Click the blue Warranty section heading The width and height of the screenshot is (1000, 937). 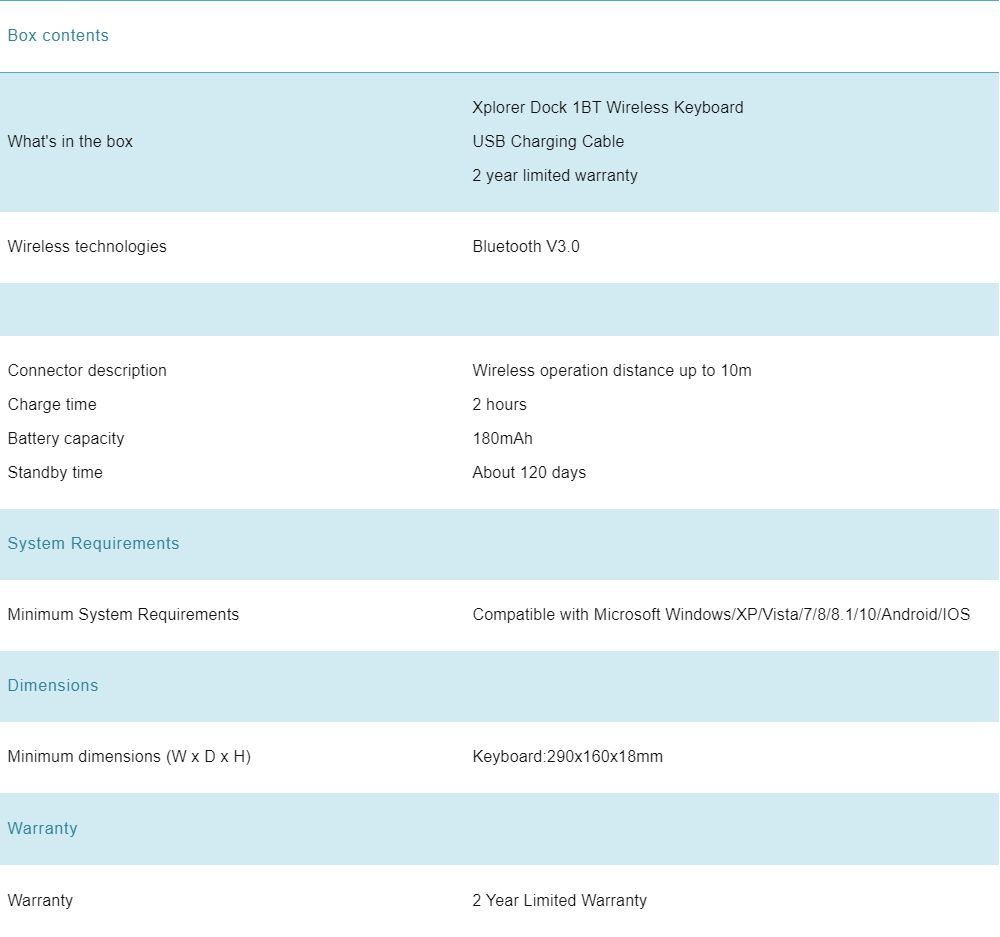coord(42,829)
